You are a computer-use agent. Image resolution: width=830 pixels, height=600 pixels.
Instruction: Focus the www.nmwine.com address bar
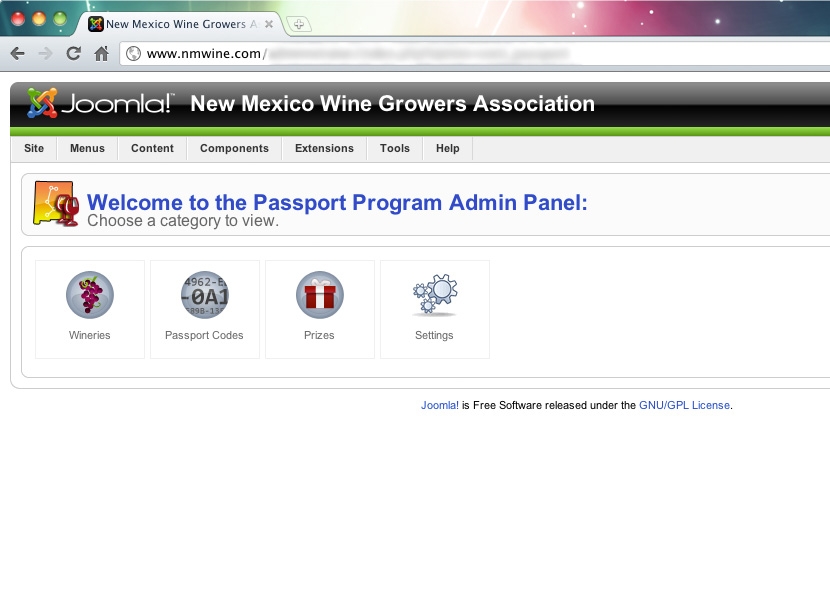coord(475,53)
